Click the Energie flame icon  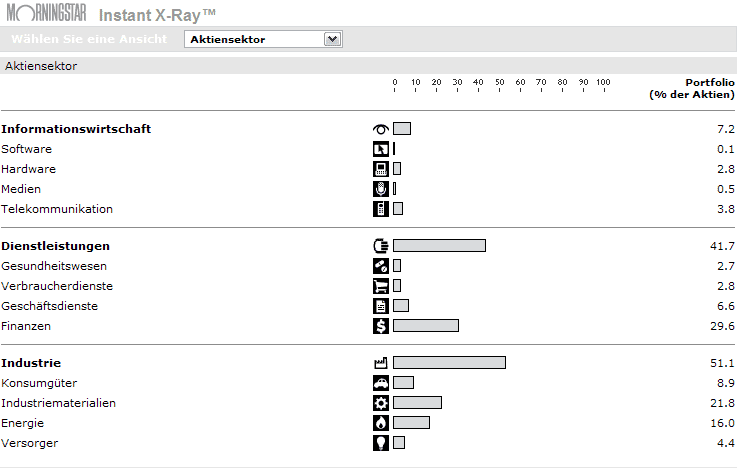click(380, 423)
